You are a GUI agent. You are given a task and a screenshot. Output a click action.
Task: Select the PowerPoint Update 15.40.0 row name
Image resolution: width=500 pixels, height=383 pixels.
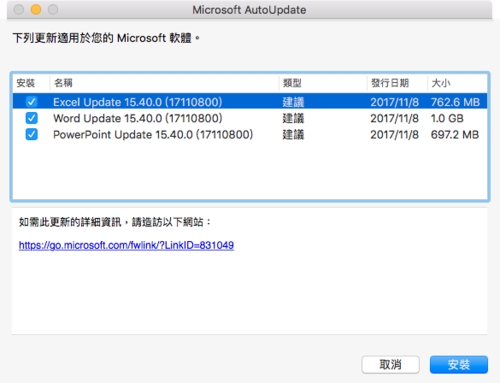click(153, 135)
